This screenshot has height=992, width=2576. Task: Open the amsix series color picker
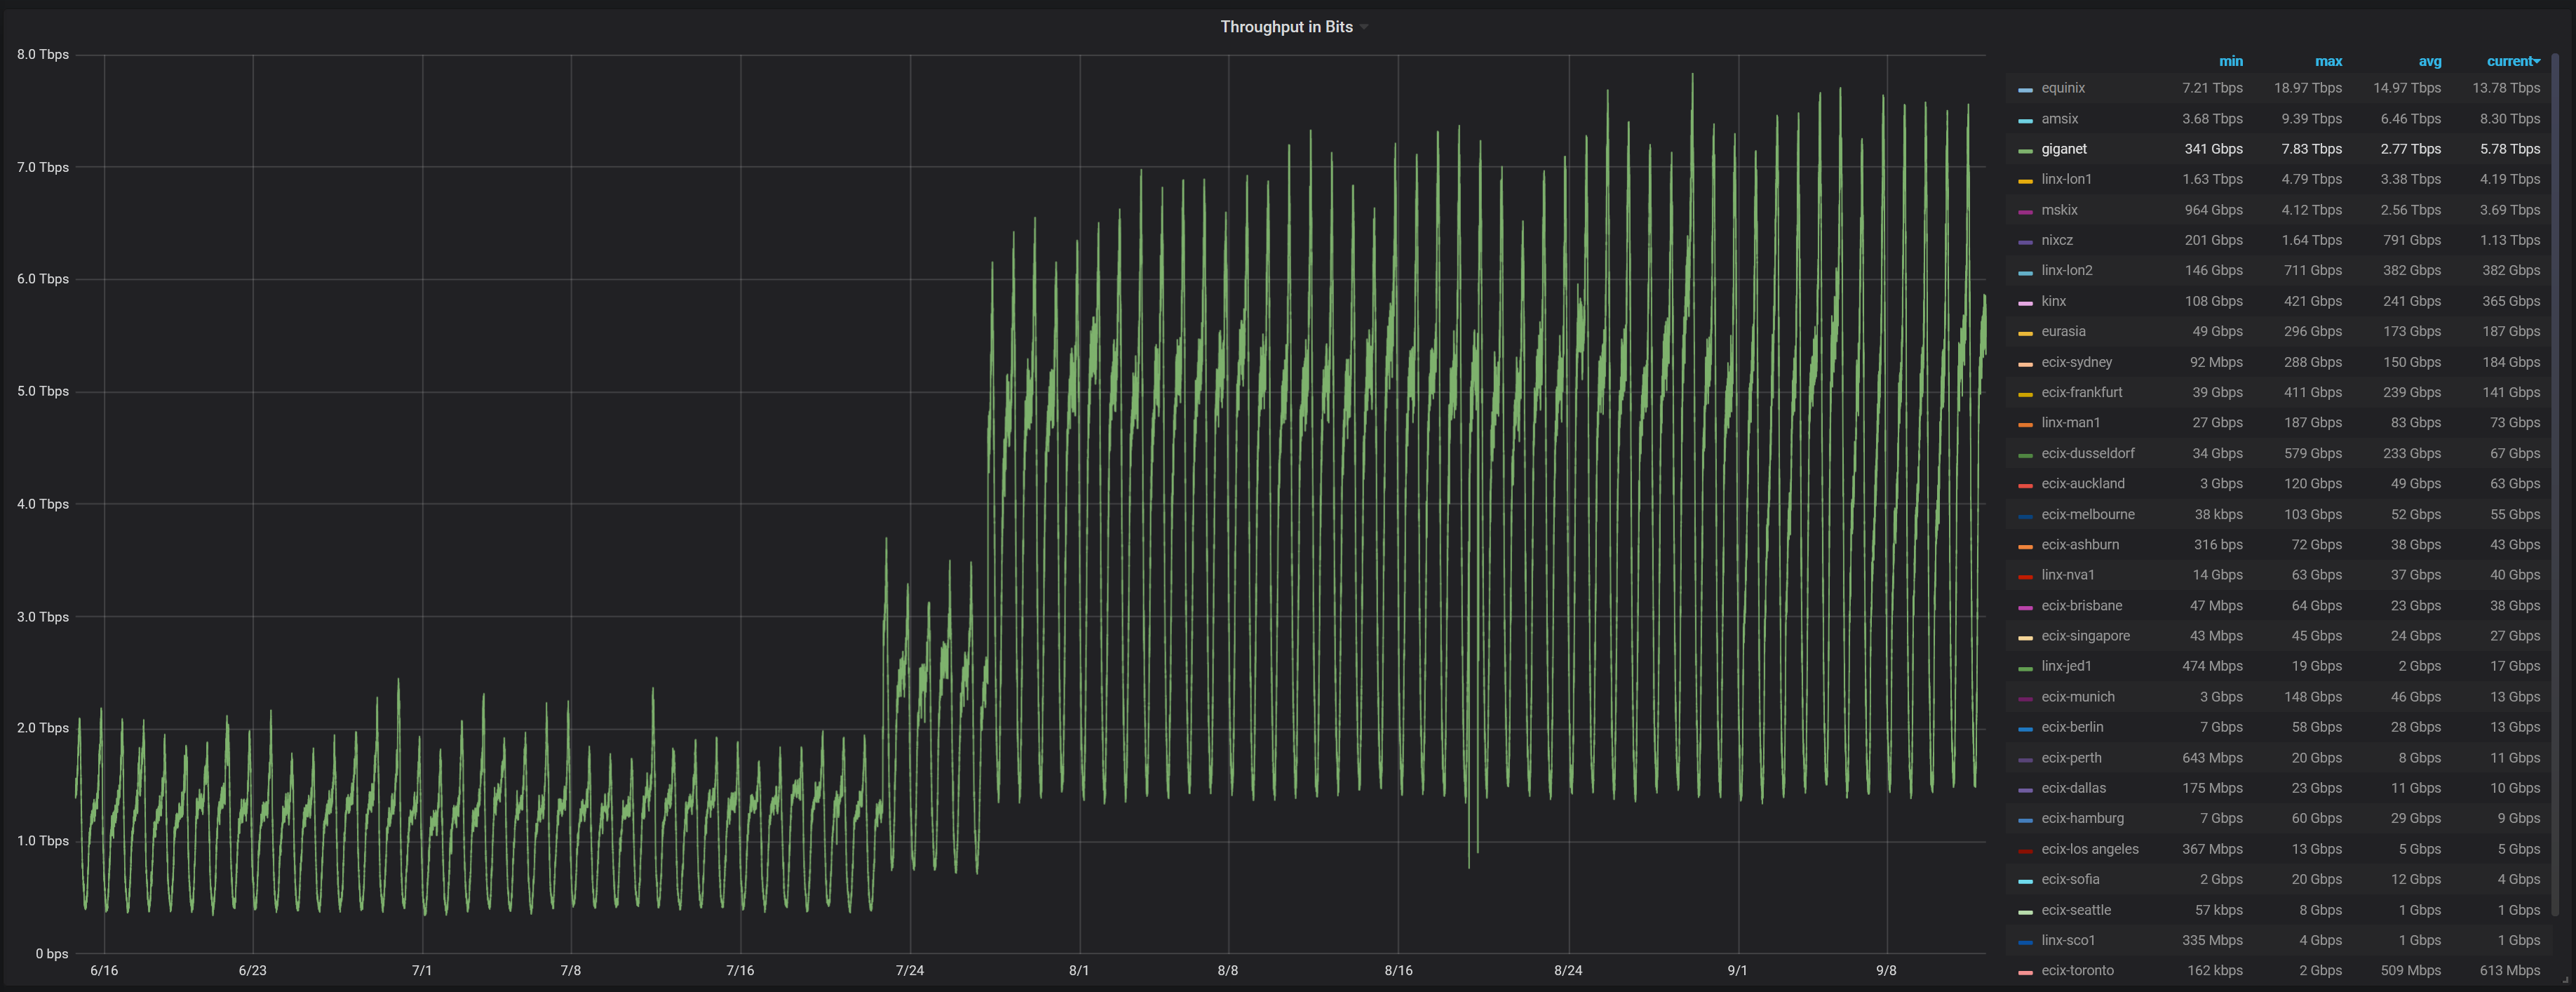click(x=2025, y=120)
